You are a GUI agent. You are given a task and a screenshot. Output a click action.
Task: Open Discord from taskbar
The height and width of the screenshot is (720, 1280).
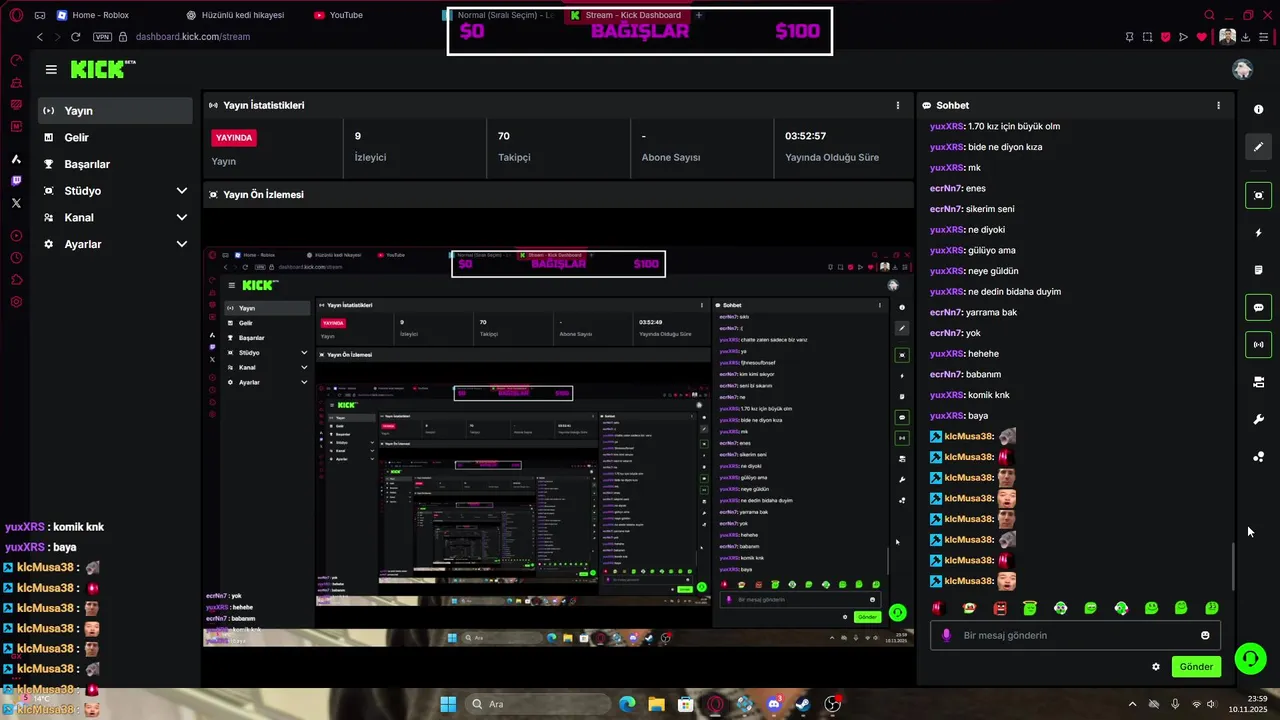coord(773,704)
